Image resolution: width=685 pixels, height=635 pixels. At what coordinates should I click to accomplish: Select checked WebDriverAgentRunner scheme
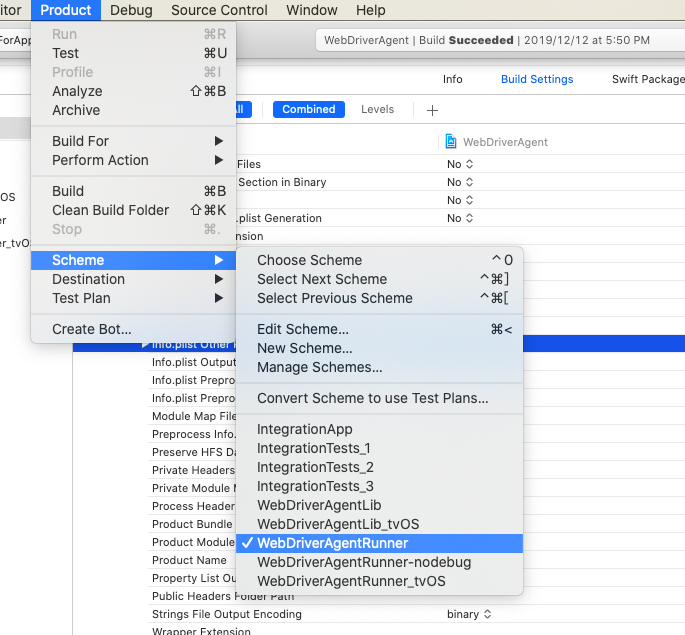click(379, 543)
